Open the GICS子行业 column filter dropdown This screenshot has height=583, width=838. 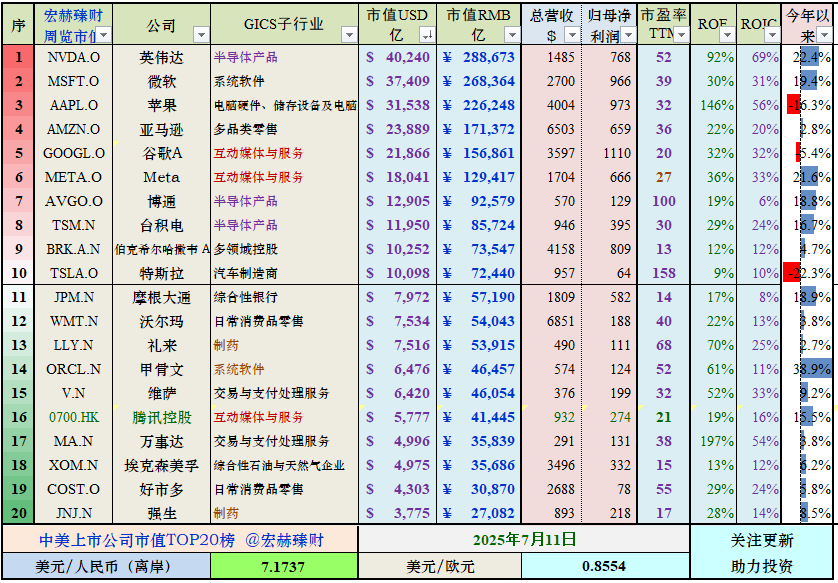point(349,35)
